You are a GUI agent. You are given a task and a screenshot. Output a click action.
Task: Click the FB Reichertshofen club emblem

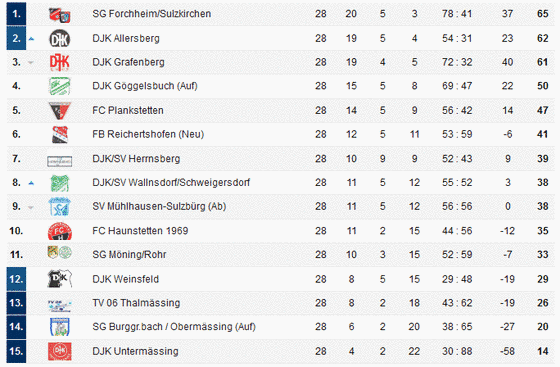click(60, 135)
